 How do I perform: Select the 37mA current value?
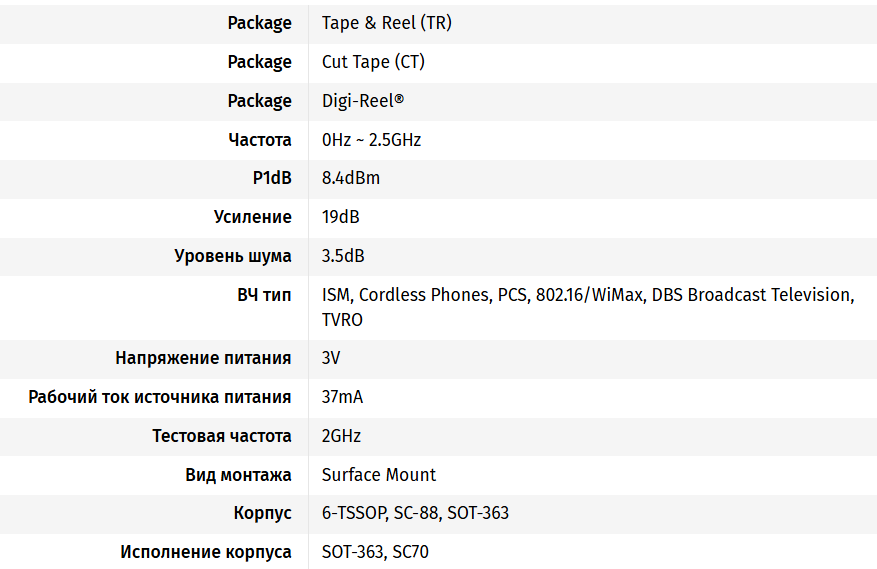pyautogui.click(x=342, y=397)
